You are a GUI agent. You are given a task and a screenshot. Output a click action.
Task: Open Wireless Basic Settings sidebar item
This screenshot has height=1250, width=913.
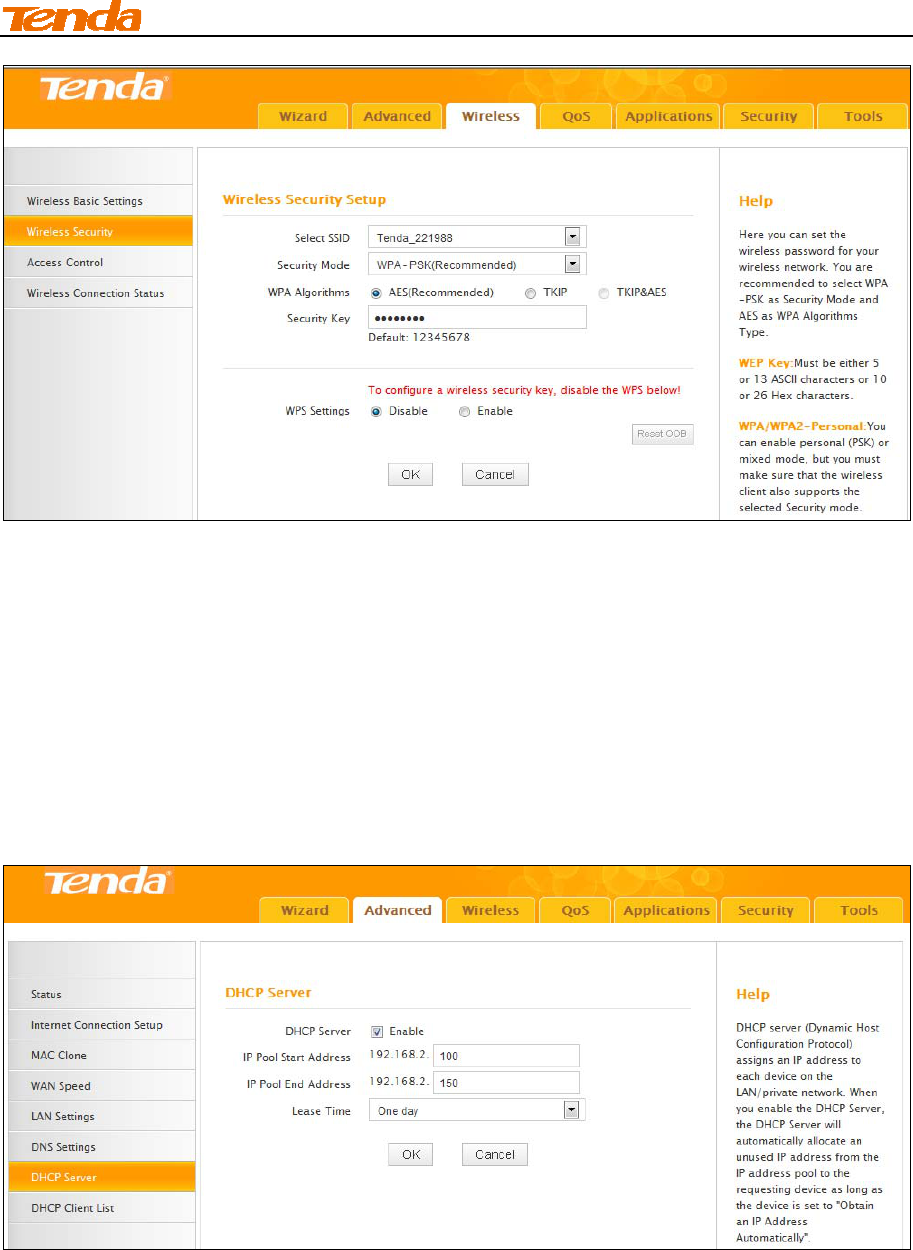pyautogui.click(x=97, y=201)
